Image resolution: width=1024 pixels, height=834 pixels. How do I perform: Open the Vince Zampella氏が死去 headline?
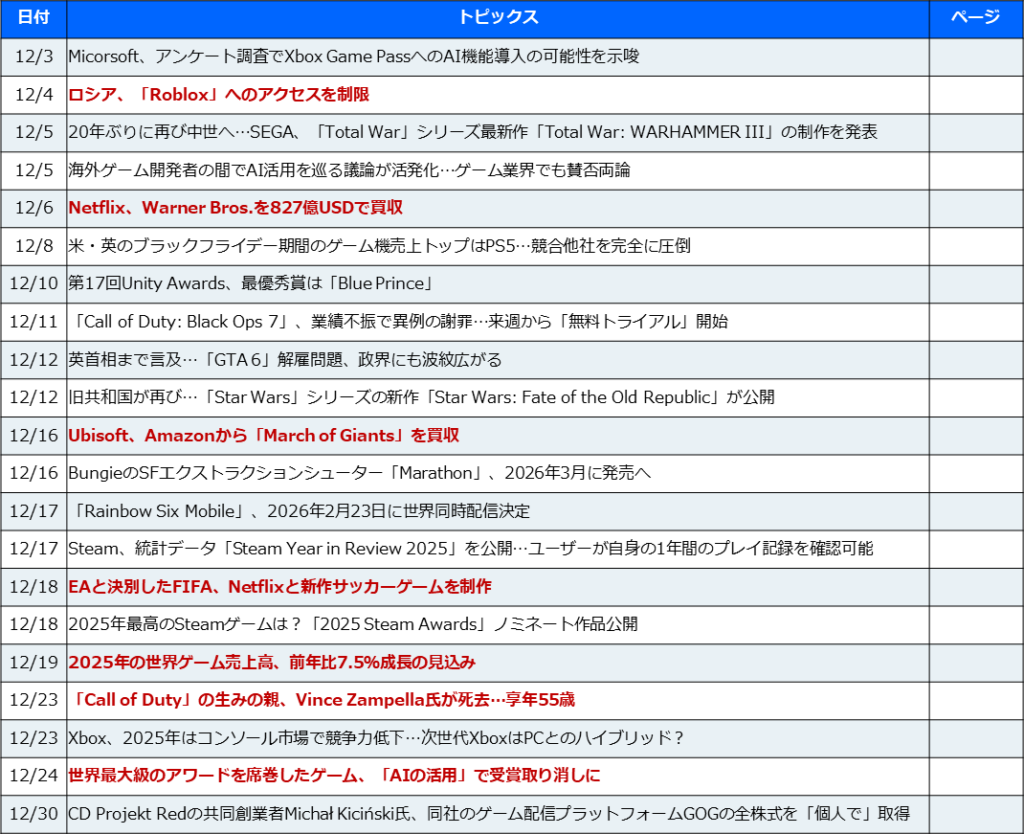[321, 700]
